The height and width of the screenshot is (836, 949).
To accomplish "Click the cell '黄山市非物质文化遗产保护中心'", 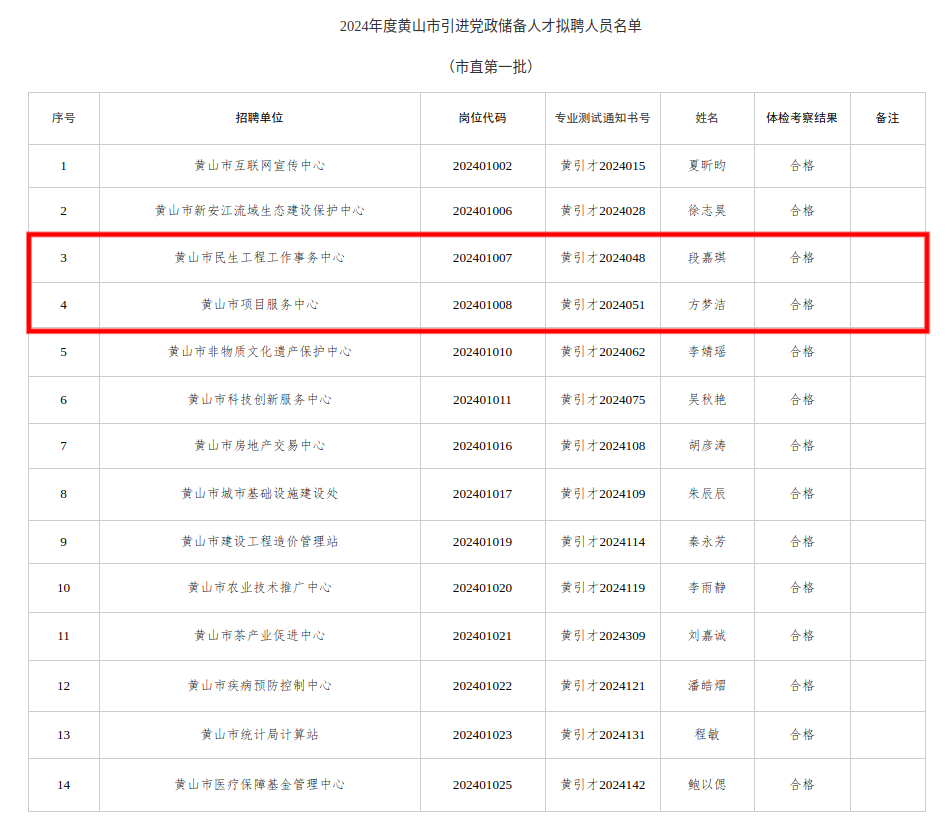I will (260, 352).
